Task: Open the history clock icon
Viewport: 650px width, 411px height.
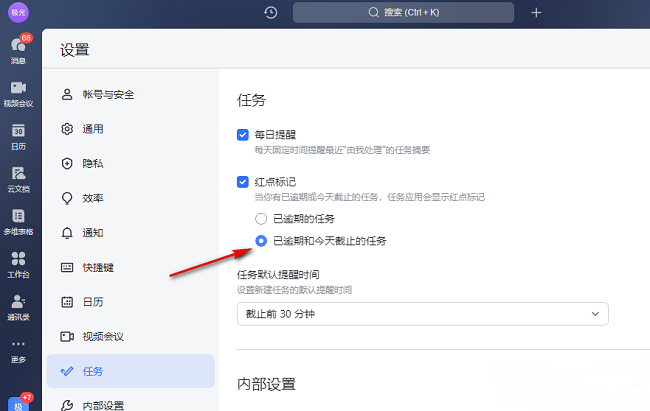Action: (x=271, y=12)
